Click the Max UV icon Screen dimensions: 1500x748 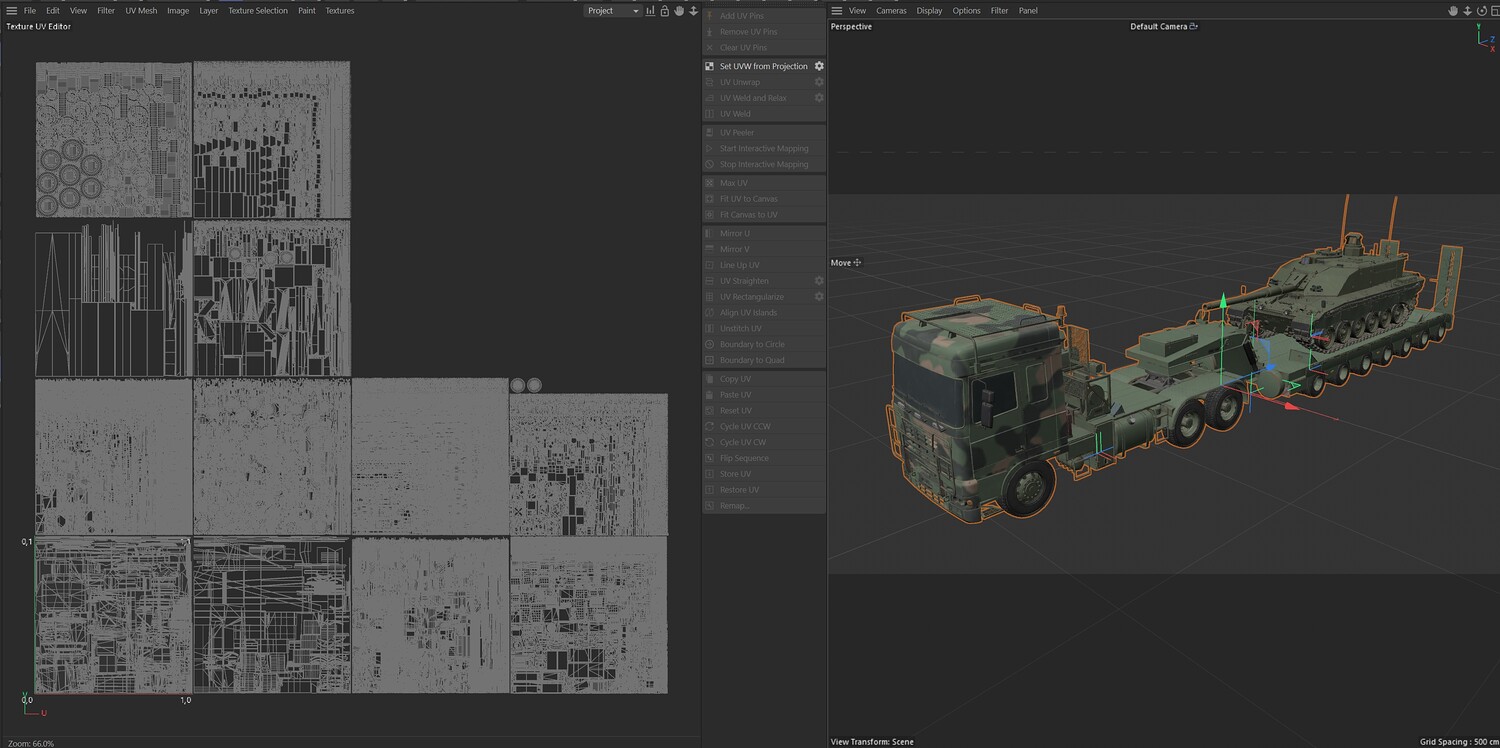[x=710, y=183]
